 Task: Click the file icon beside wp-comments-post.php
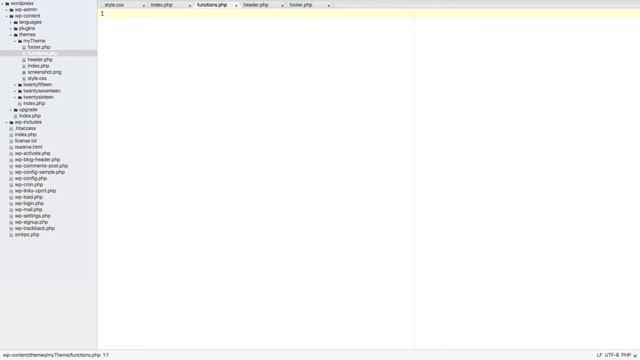tap(11, 166)
